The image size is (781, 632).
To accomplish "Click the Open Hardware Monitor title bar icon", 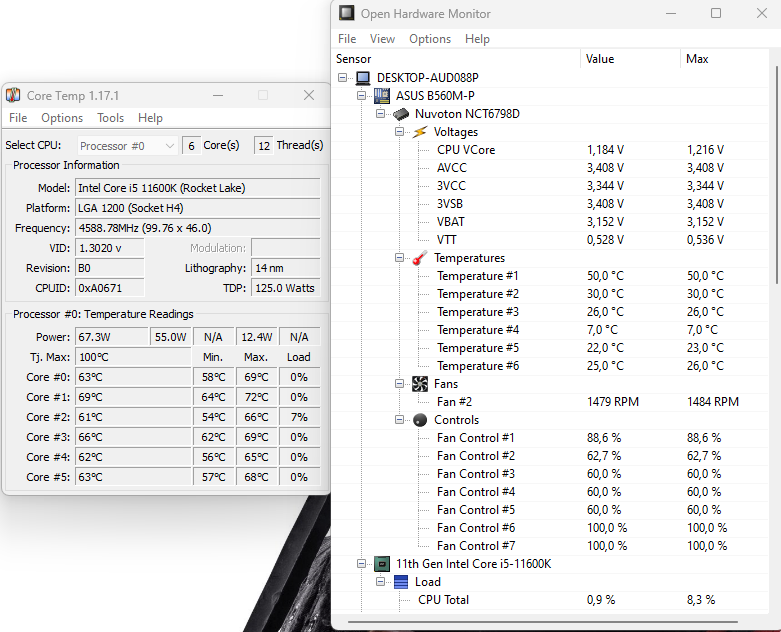I will click(x=347, y=13).
